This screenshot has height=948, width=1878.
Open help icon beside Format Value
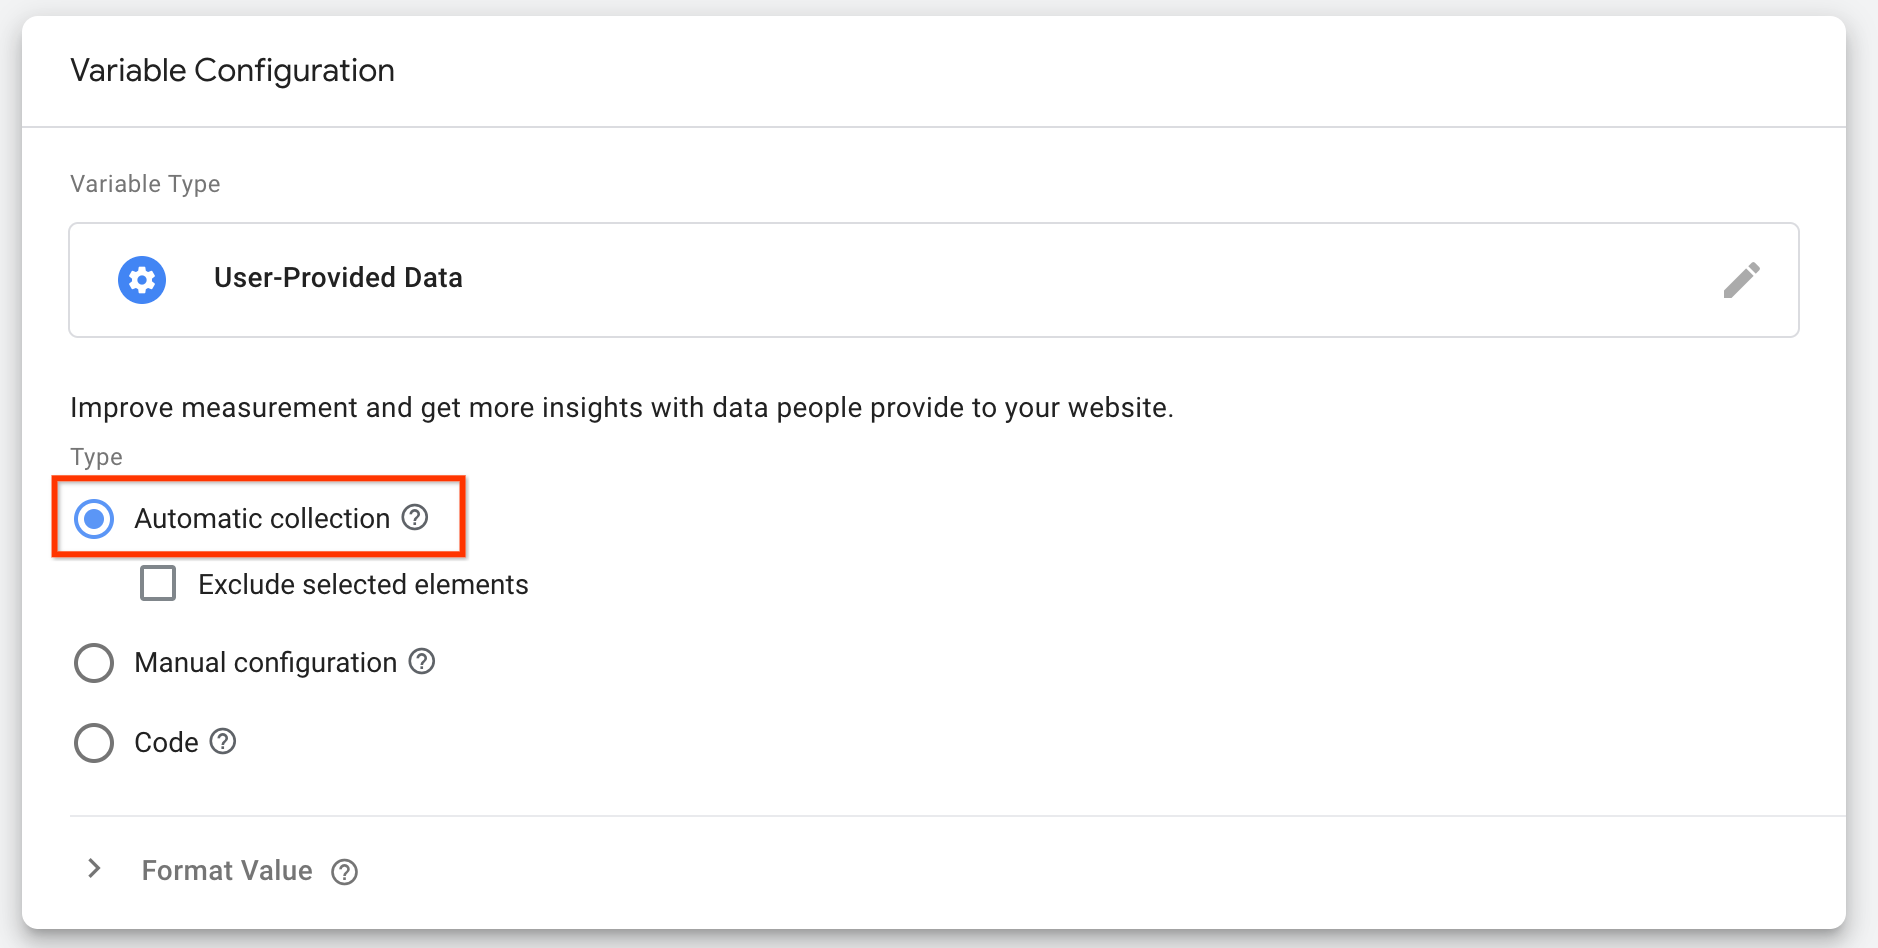click(345, 872)
